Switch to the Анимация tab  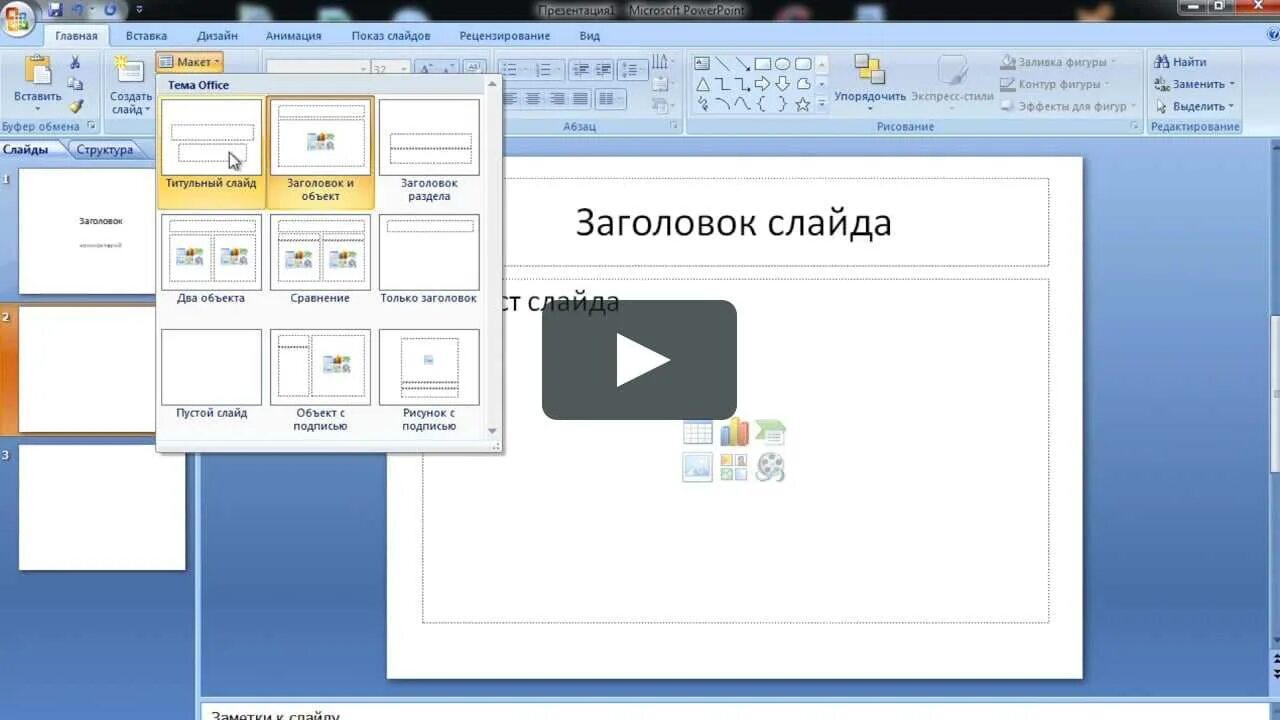coord(293,36)
